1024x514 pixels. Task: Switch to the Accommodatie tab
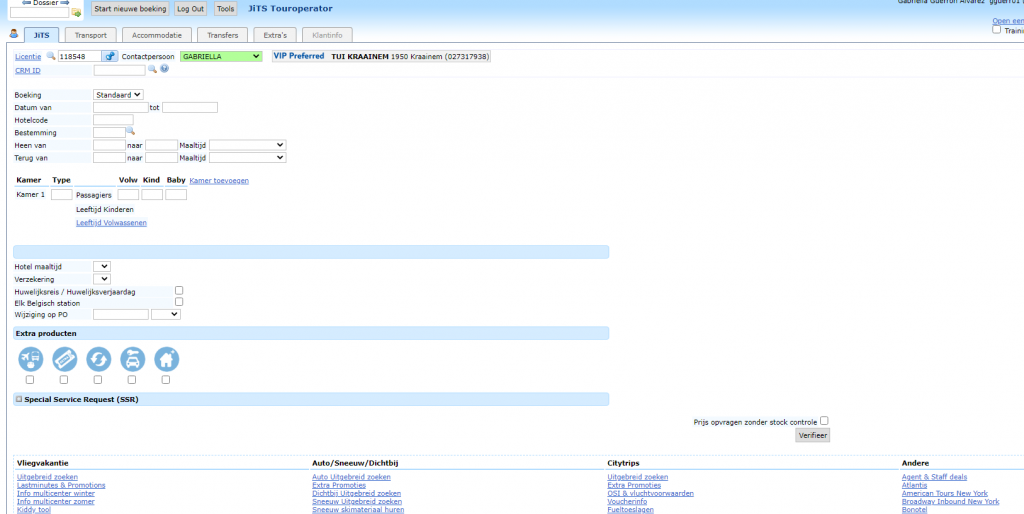pyautogui.click(x=156, y=35)
